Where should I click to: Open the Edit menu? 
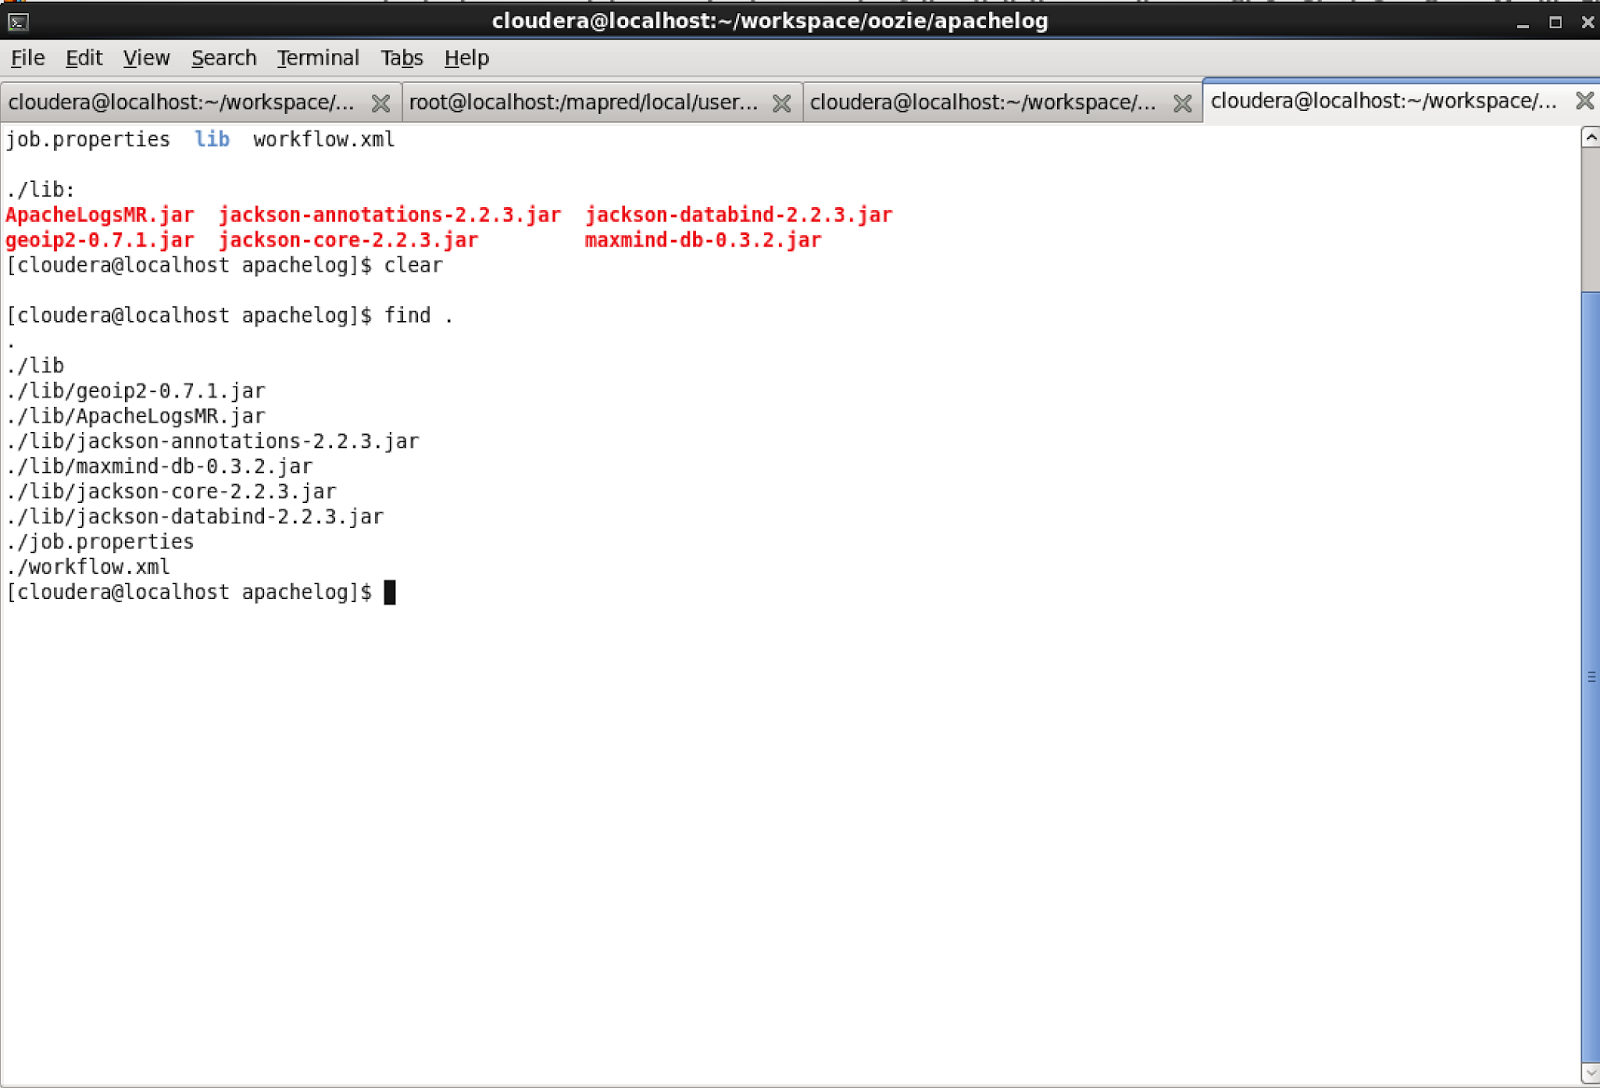point(83,58)
